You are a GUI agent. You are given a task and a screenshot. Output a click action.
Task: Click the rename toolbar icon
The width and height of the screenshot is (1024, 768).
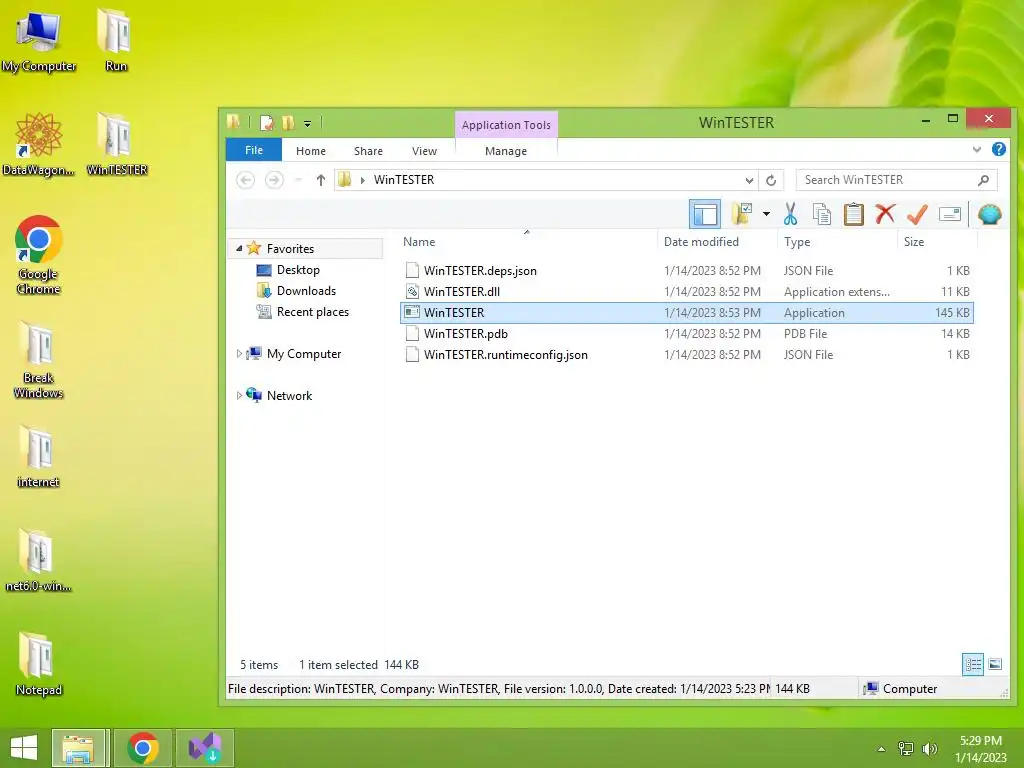950,214
